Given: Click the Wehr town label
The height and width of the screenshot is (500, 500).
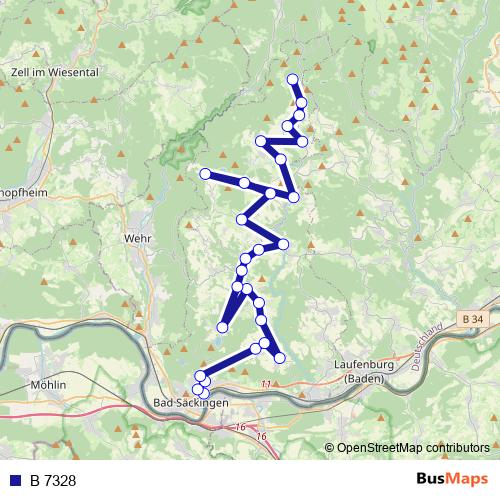Looking at the screenshot, I should pos(137,238).
